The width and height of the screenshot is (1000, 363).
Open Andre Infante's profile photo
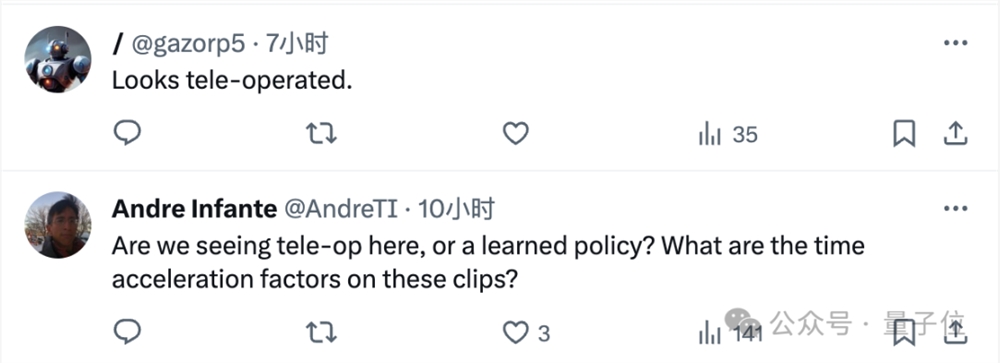click(57, 225)
